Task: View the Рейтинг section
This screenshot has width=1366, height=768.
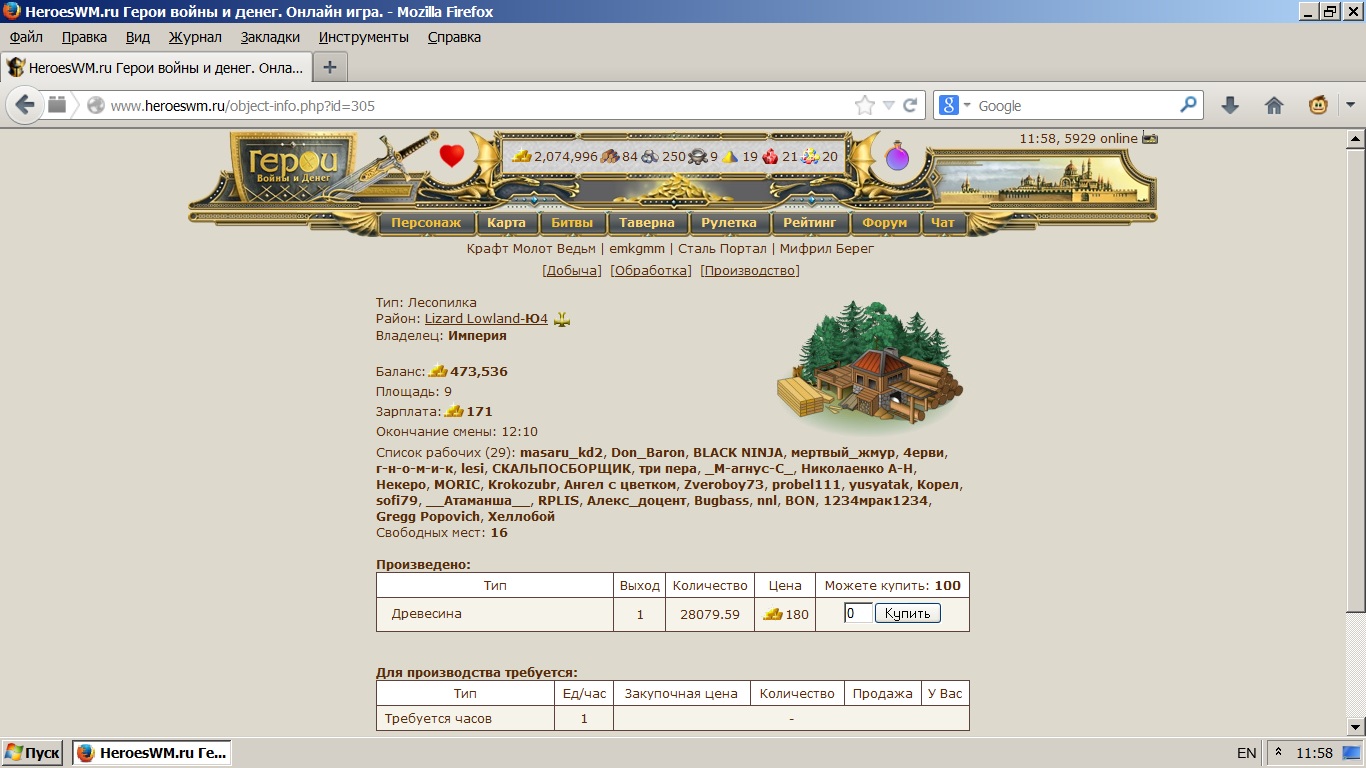Action: coord(810,222)
